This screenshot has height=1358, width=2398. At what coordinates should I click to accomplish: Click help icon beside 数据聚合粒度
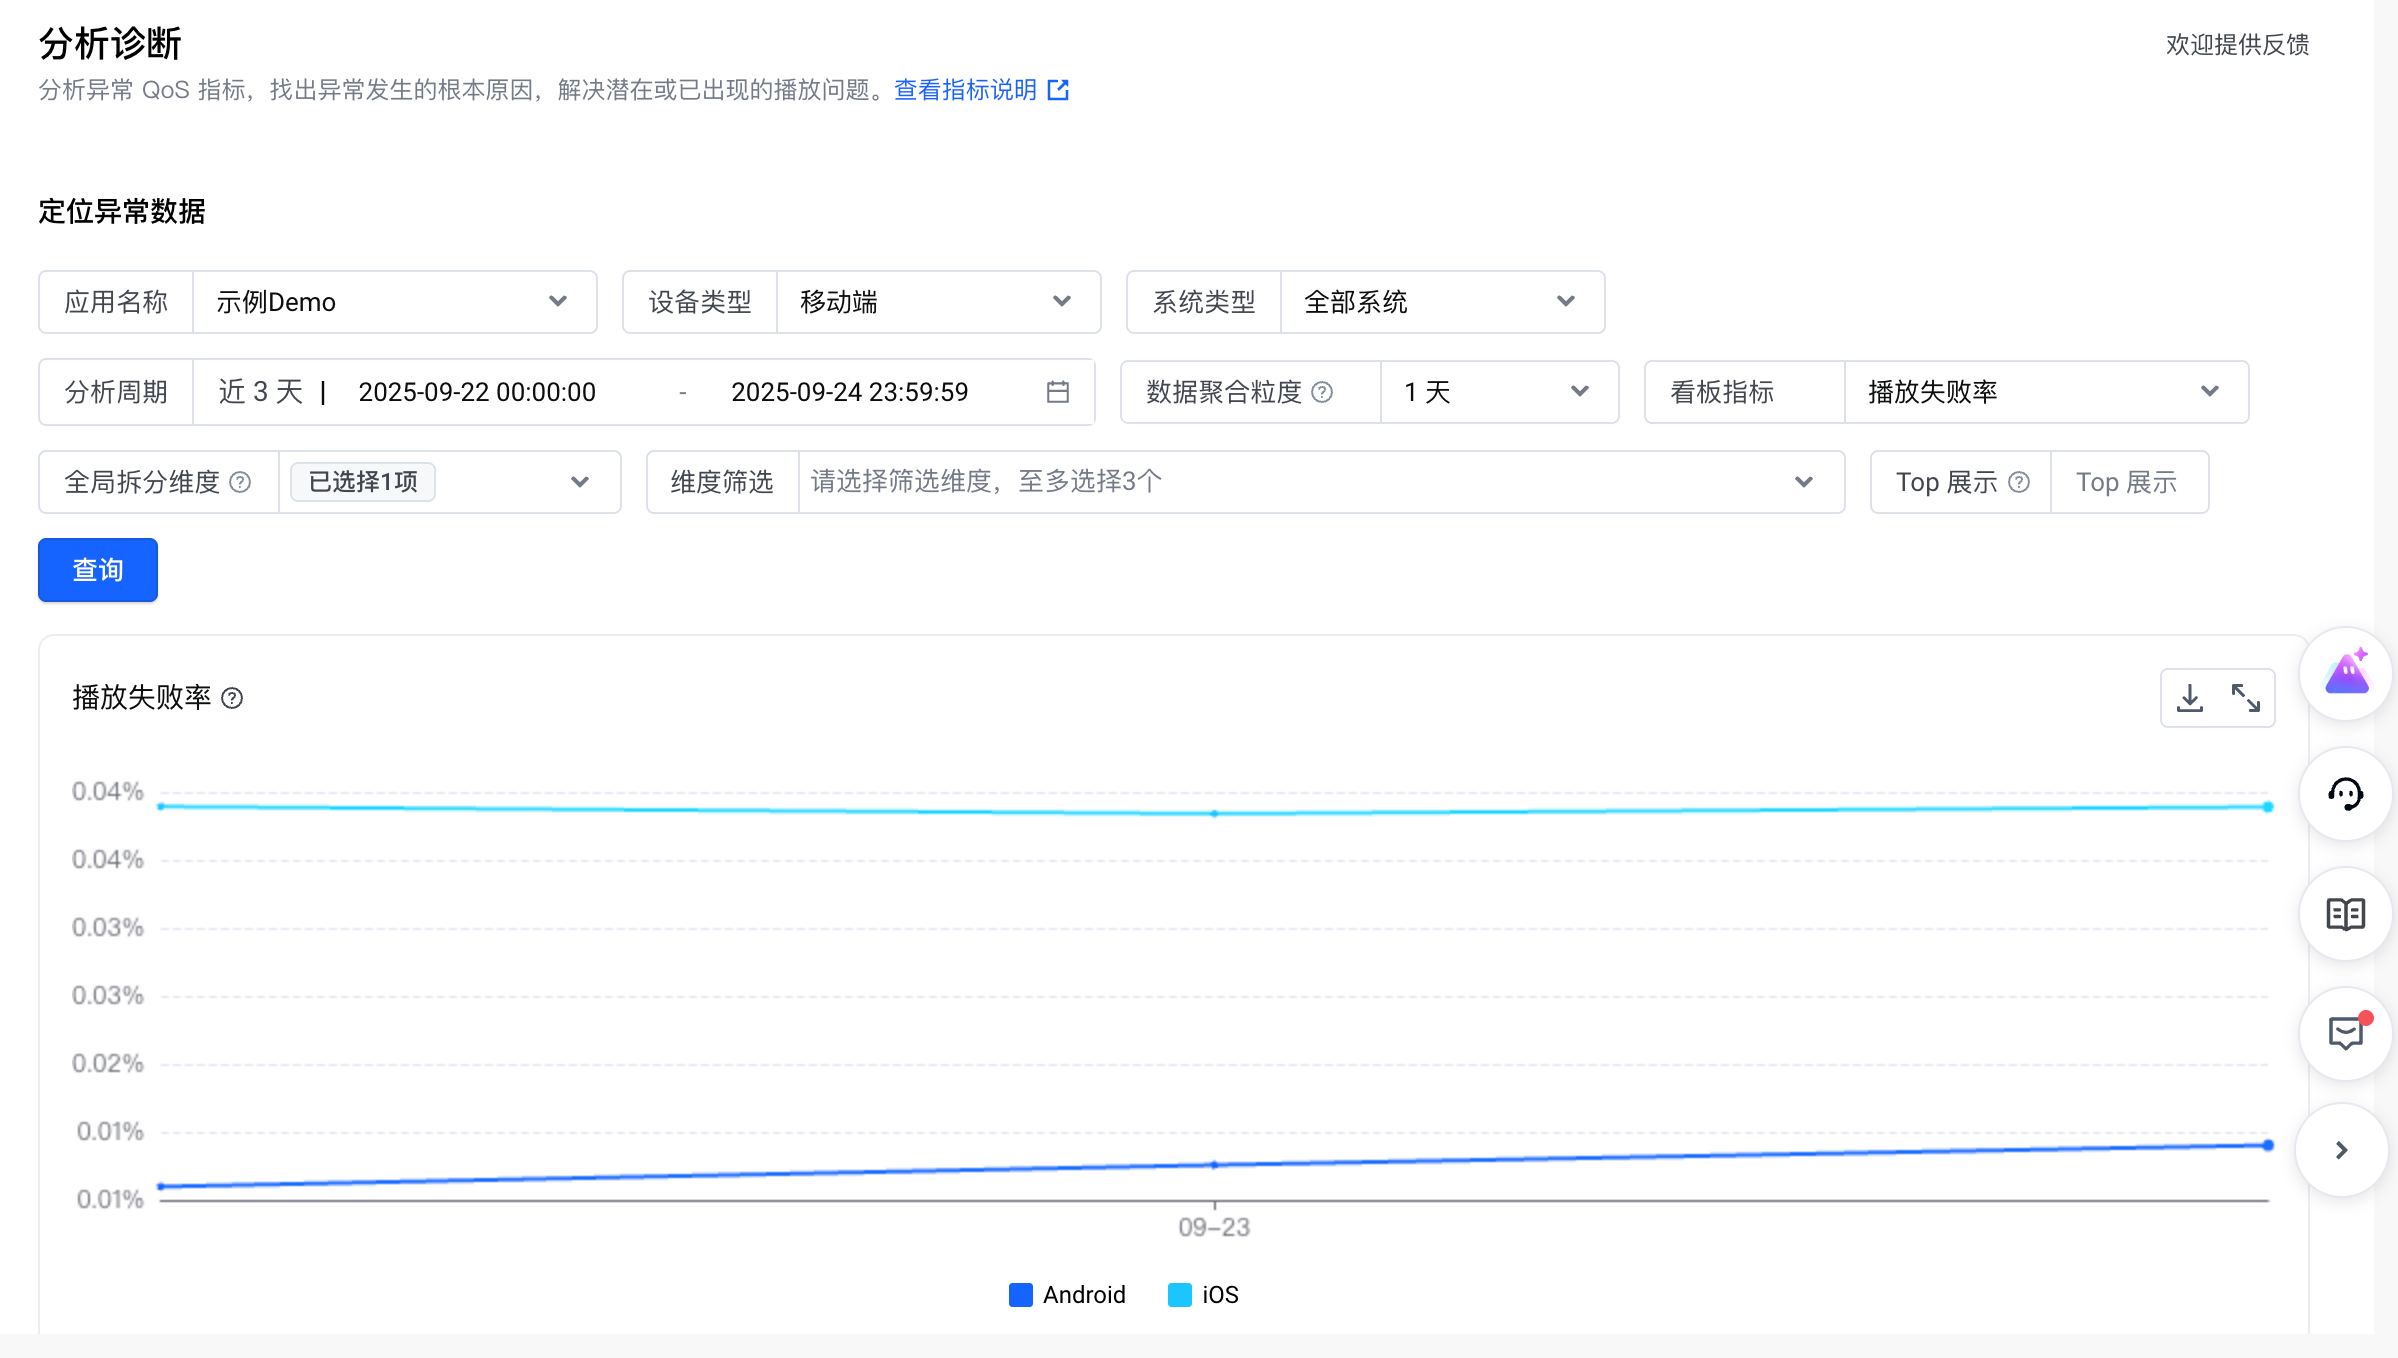[1322, 392]
